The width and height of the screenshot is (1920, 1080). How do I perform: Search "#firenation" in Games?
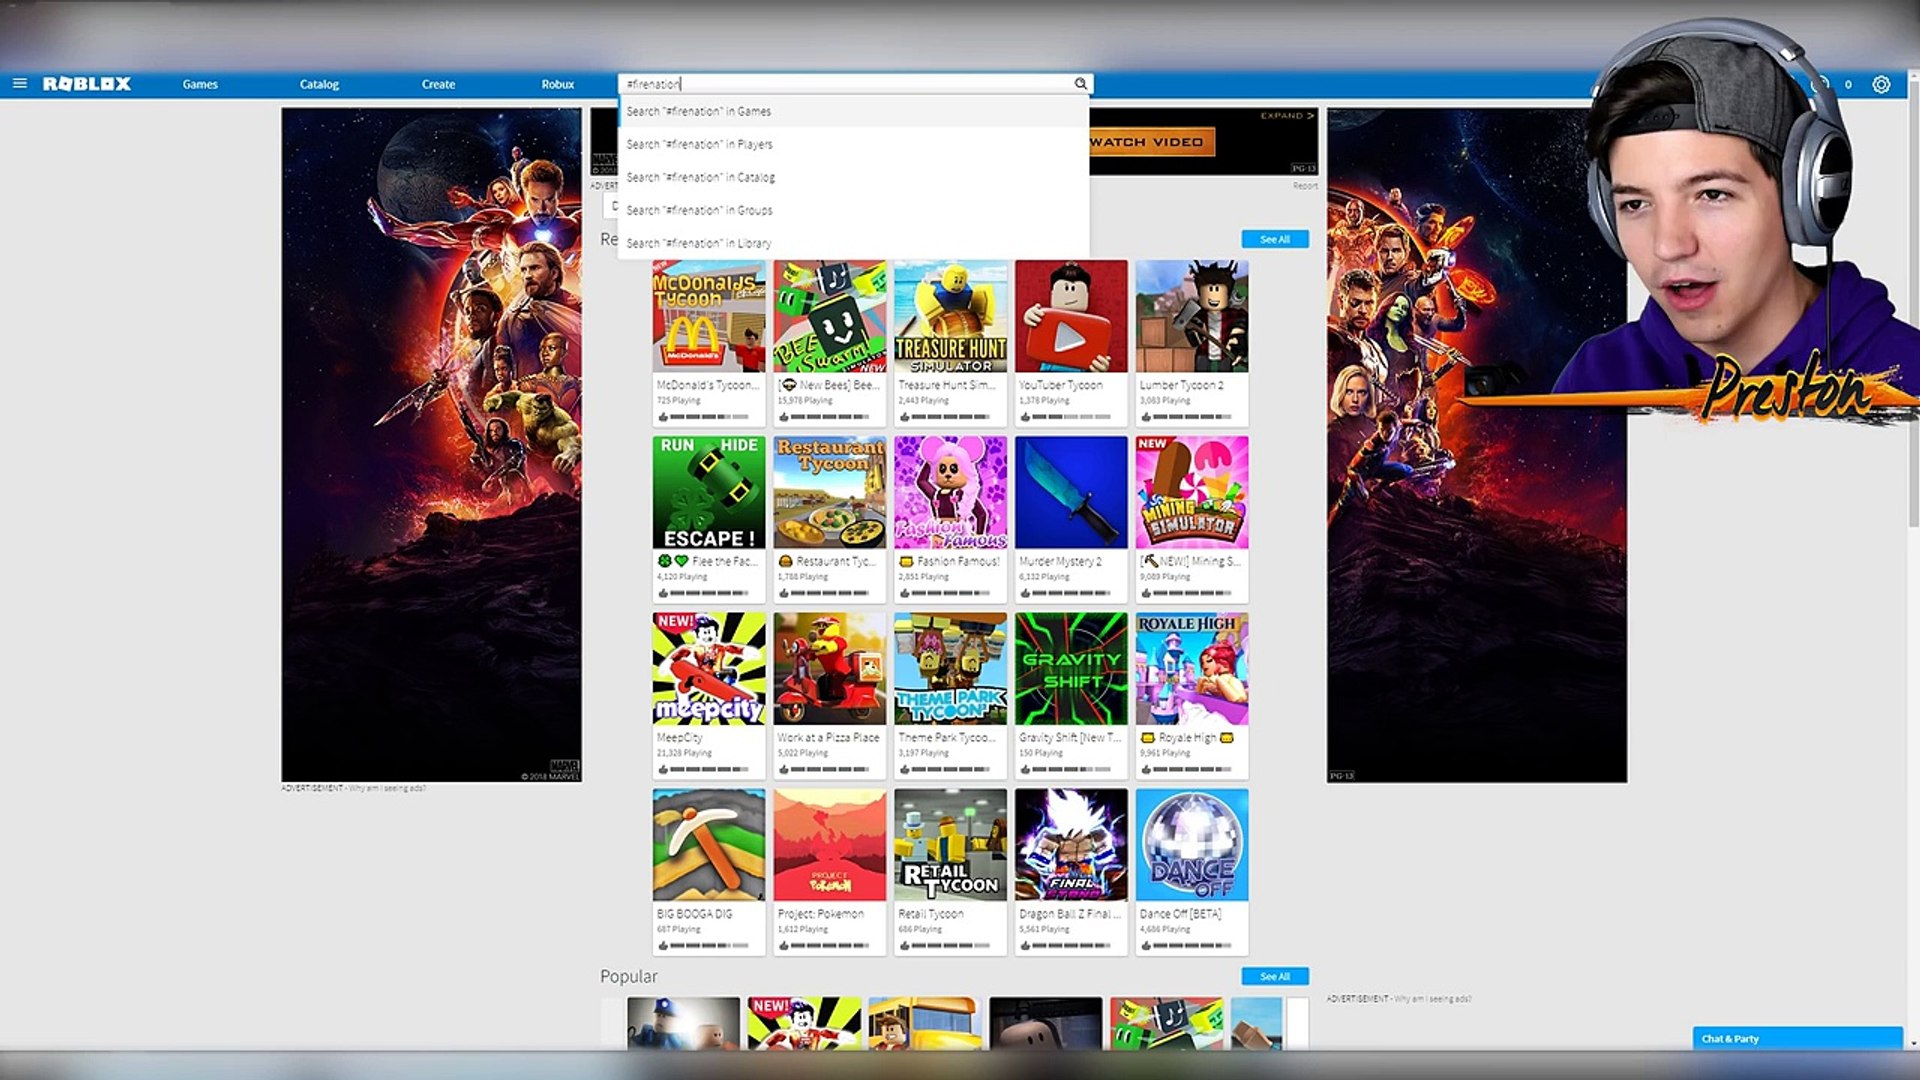coord(853,111)
